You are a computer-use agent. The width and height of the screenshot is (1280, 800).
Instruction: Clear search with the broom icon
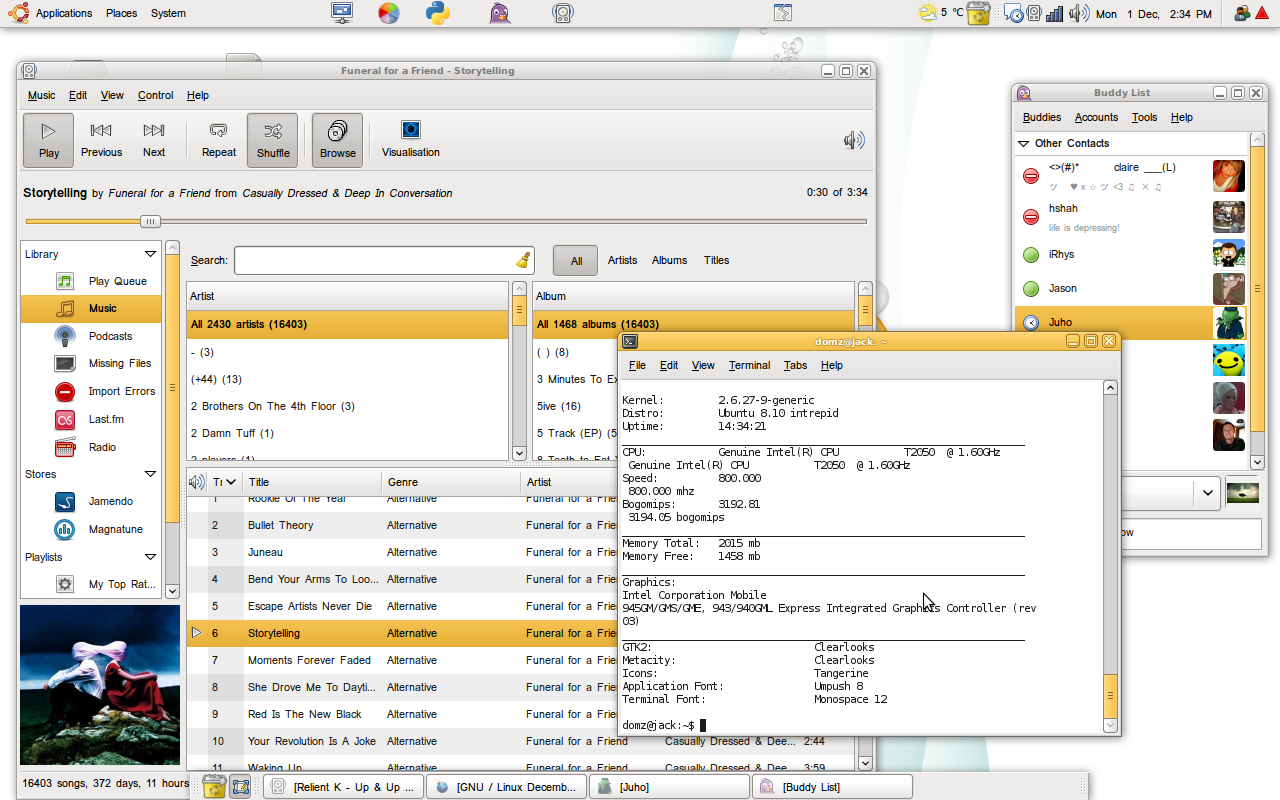coord(522,260)
